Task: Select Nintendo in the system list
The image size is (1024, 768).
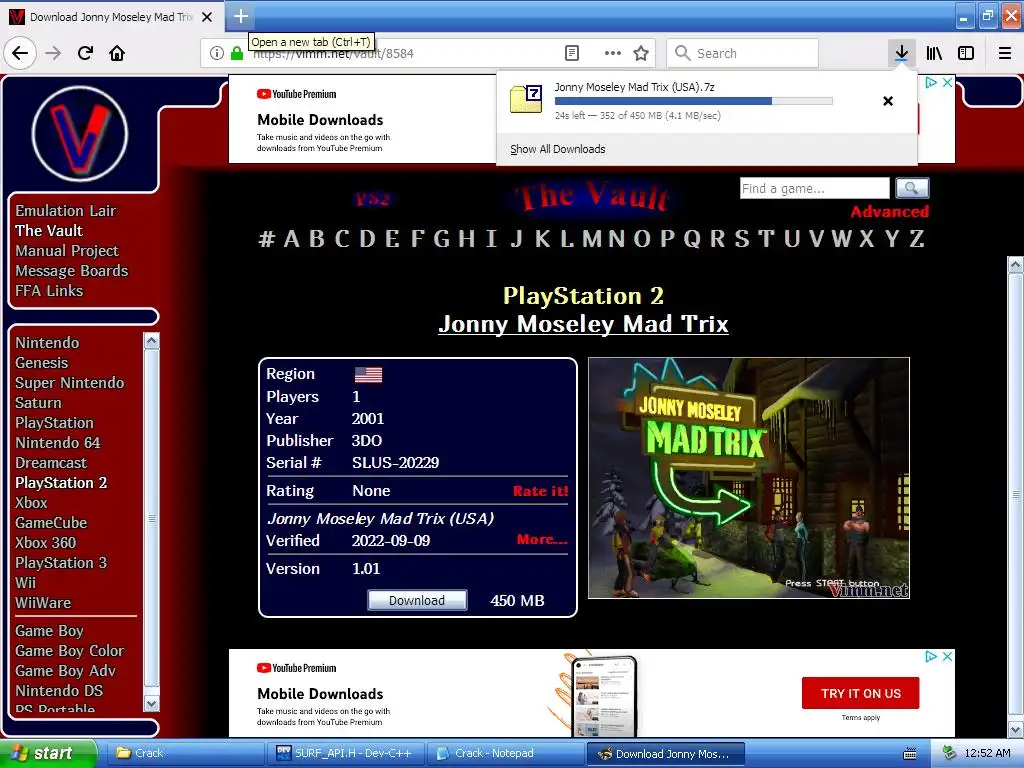Action: [x=47, y=343]
